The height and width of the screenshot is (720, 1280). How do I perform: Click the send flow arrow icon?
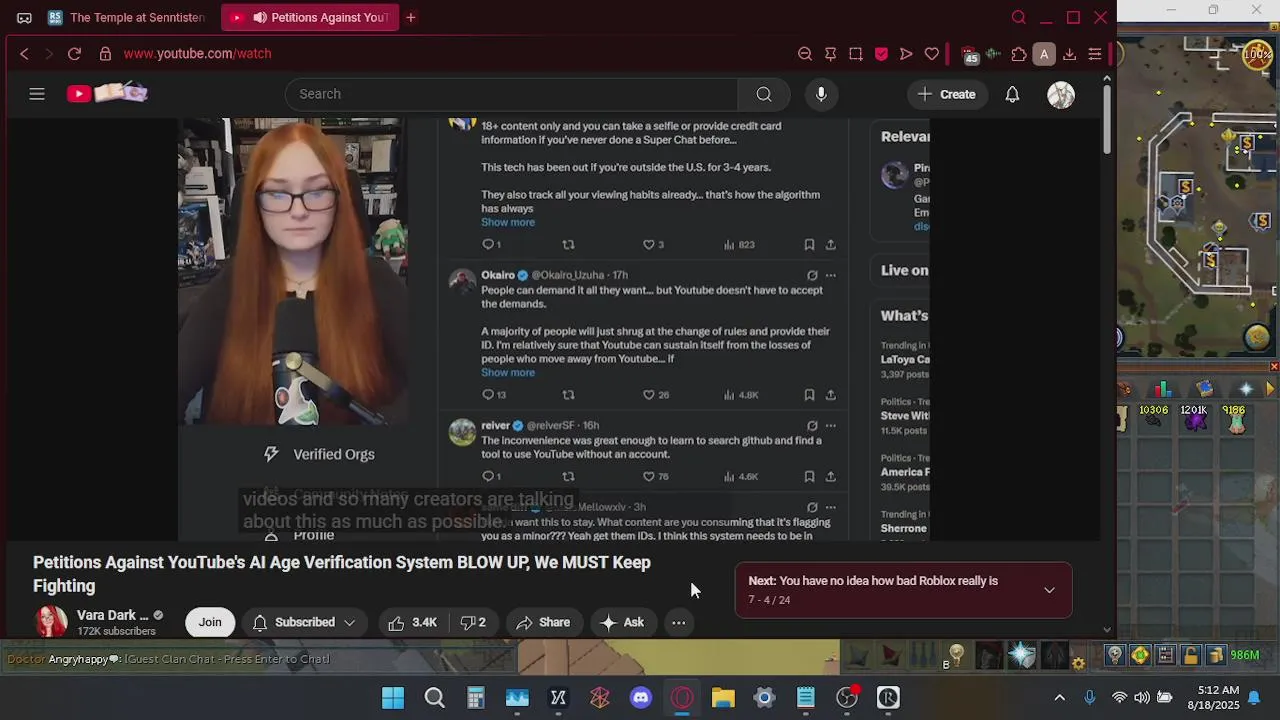[906, 54]
